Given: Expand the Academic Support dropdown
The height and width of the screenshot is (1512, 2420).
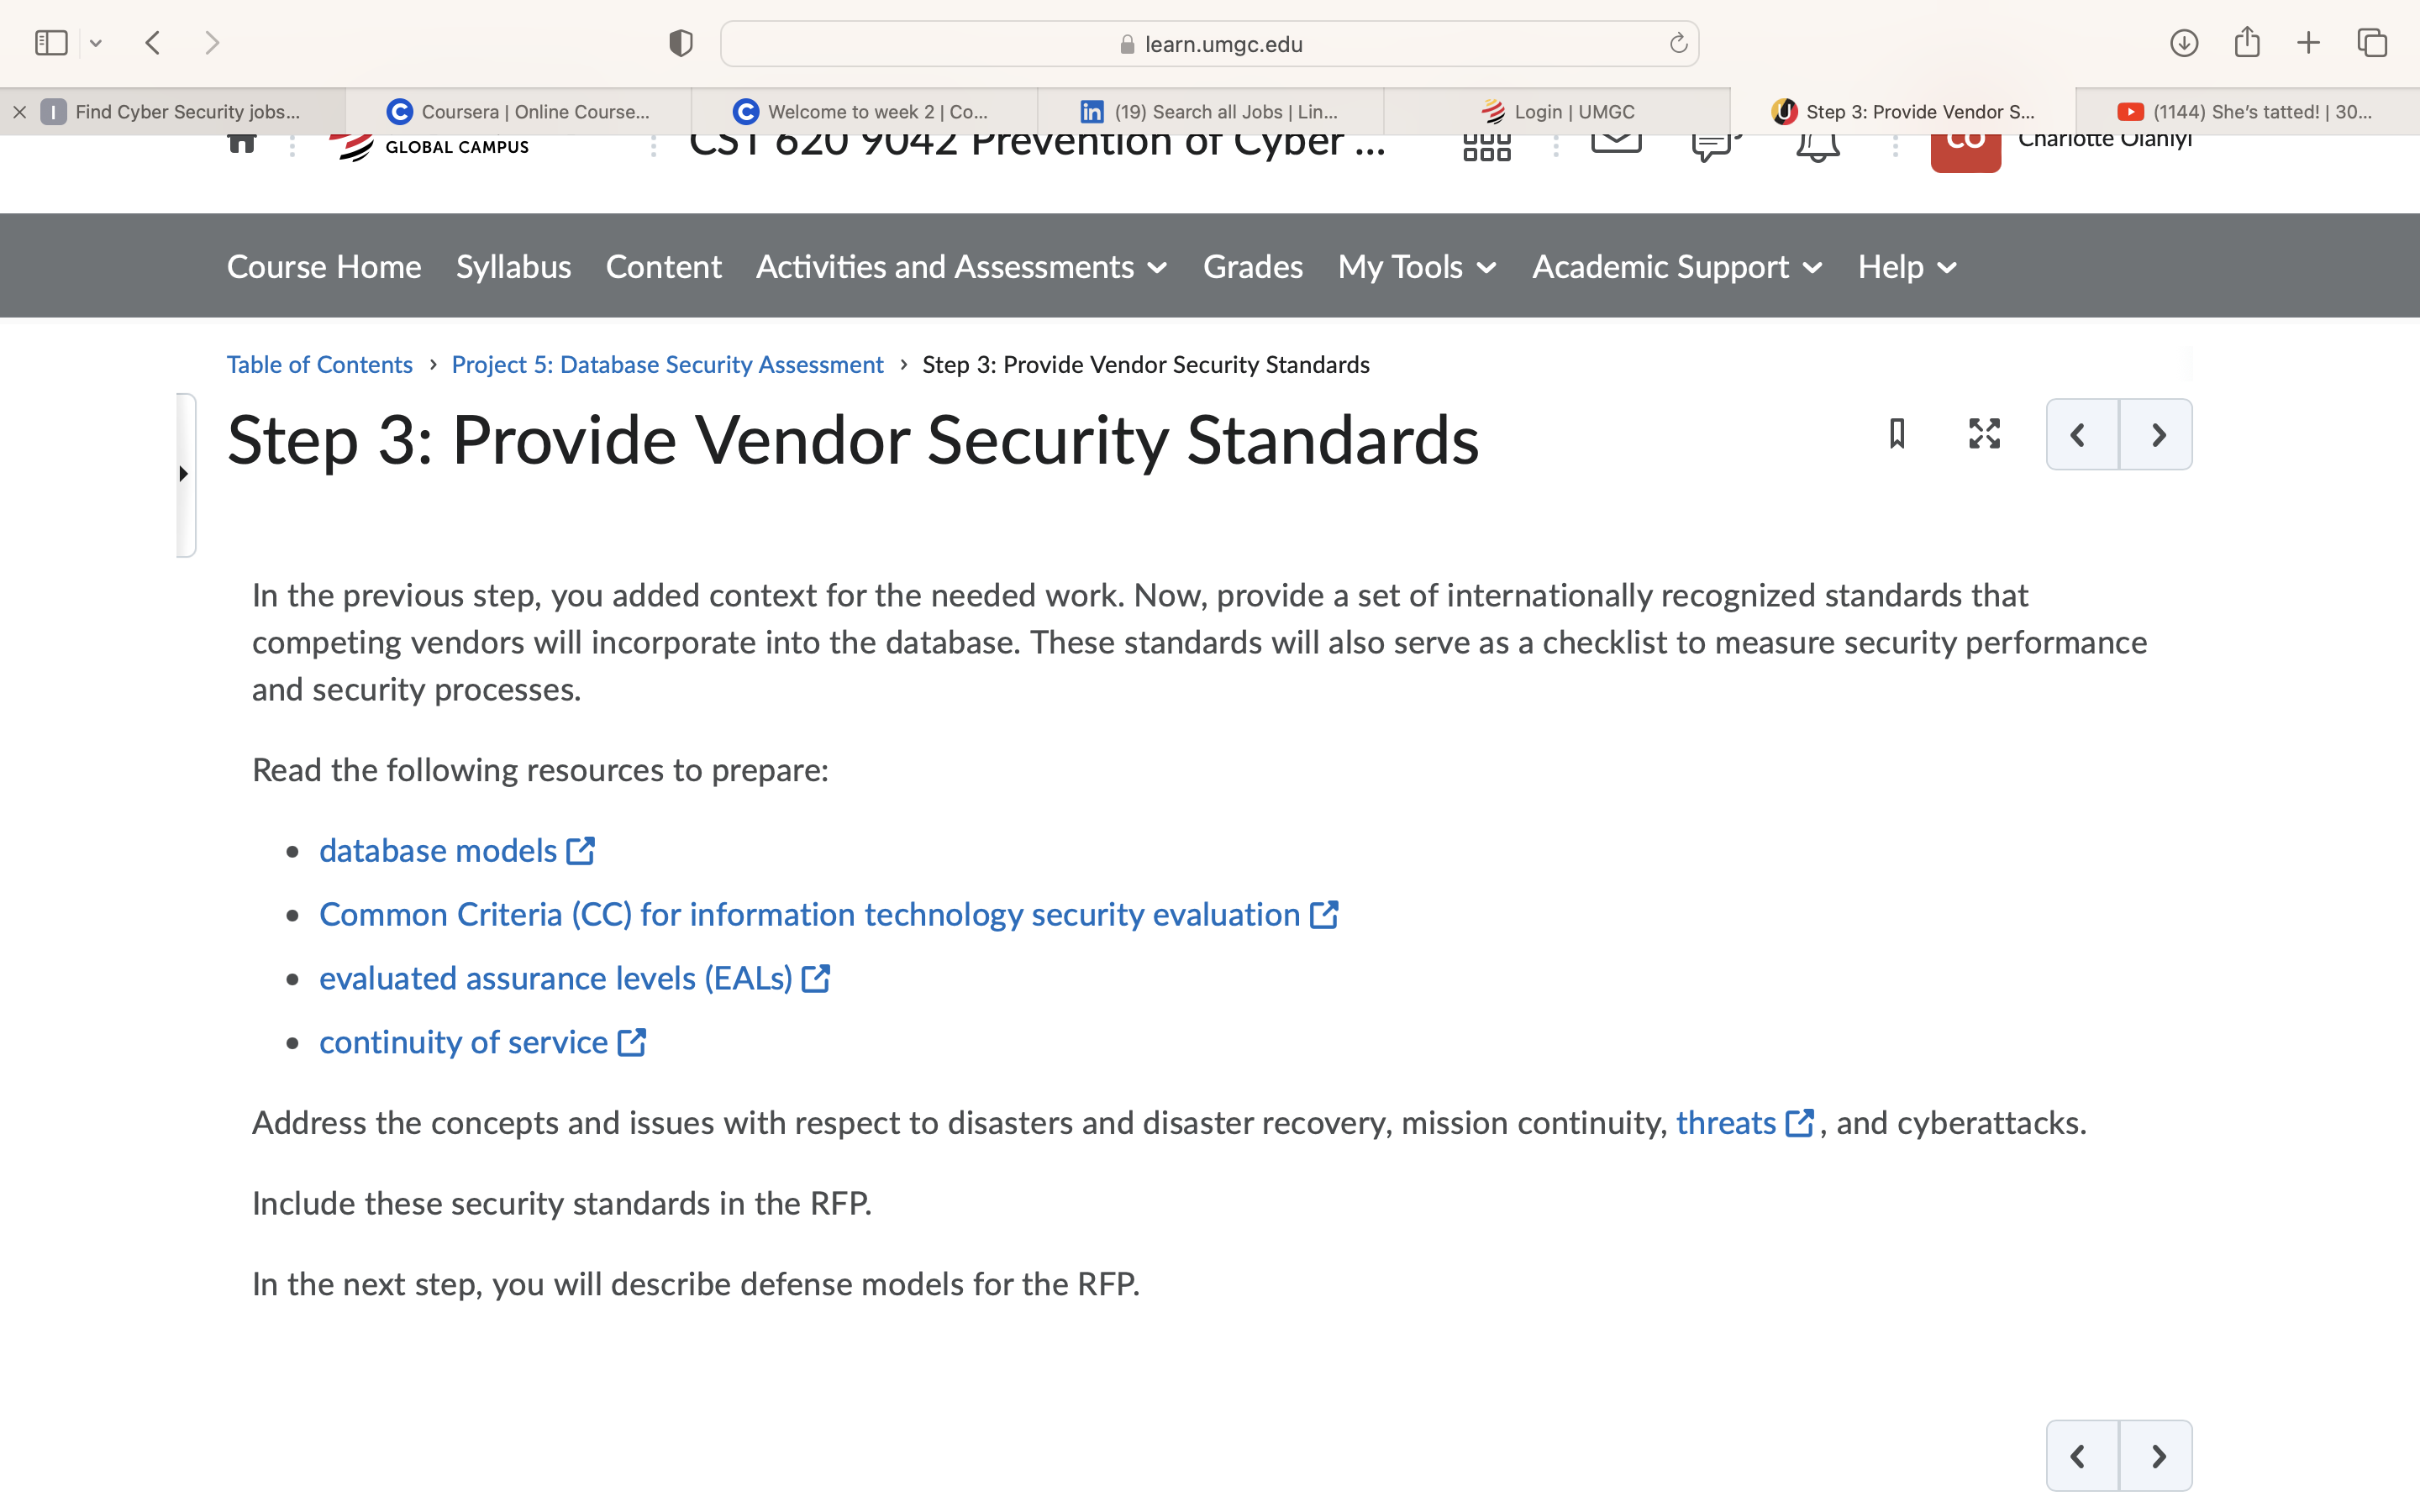Looking at the screenshot, I should tap(1677, 267).
